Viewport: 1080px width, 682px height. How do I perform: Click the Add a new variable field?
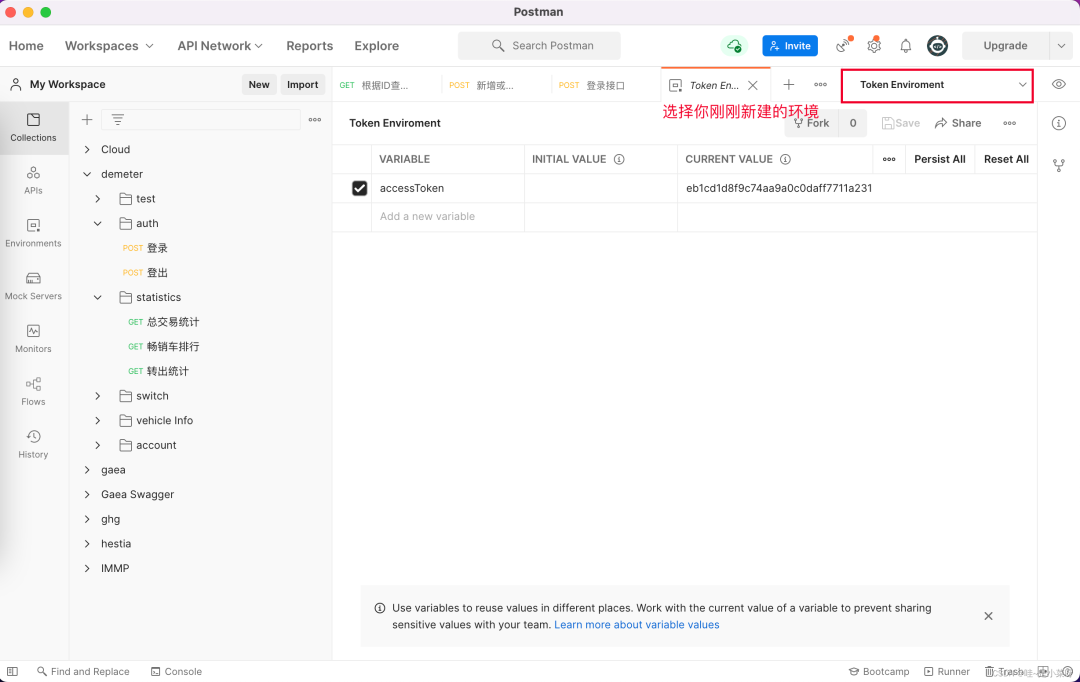click(448, 216)
